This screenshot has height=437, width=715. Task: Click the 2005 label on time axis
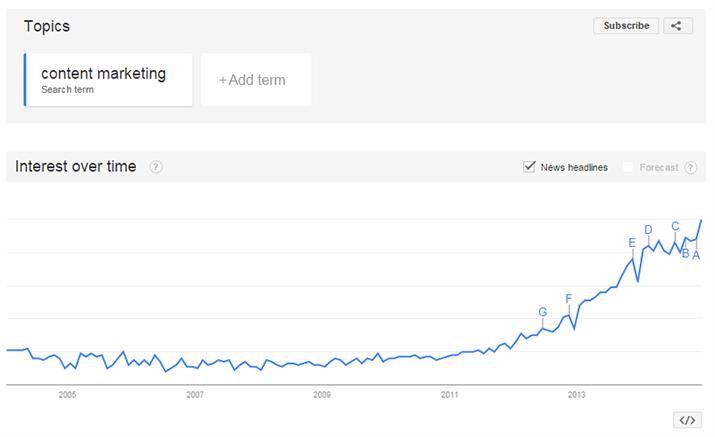click(x=67, y=395)
